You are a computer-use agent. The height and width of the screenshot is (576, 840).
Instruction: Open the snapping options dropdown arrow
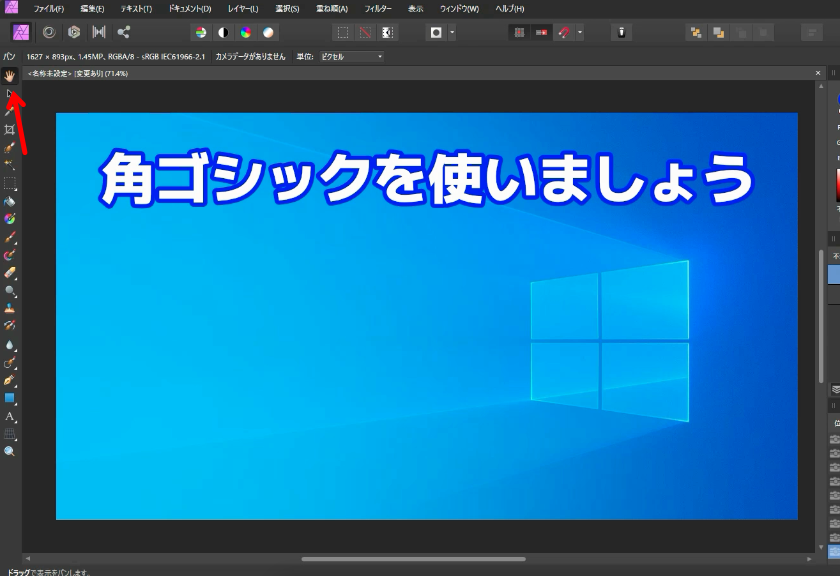[579, 31]
